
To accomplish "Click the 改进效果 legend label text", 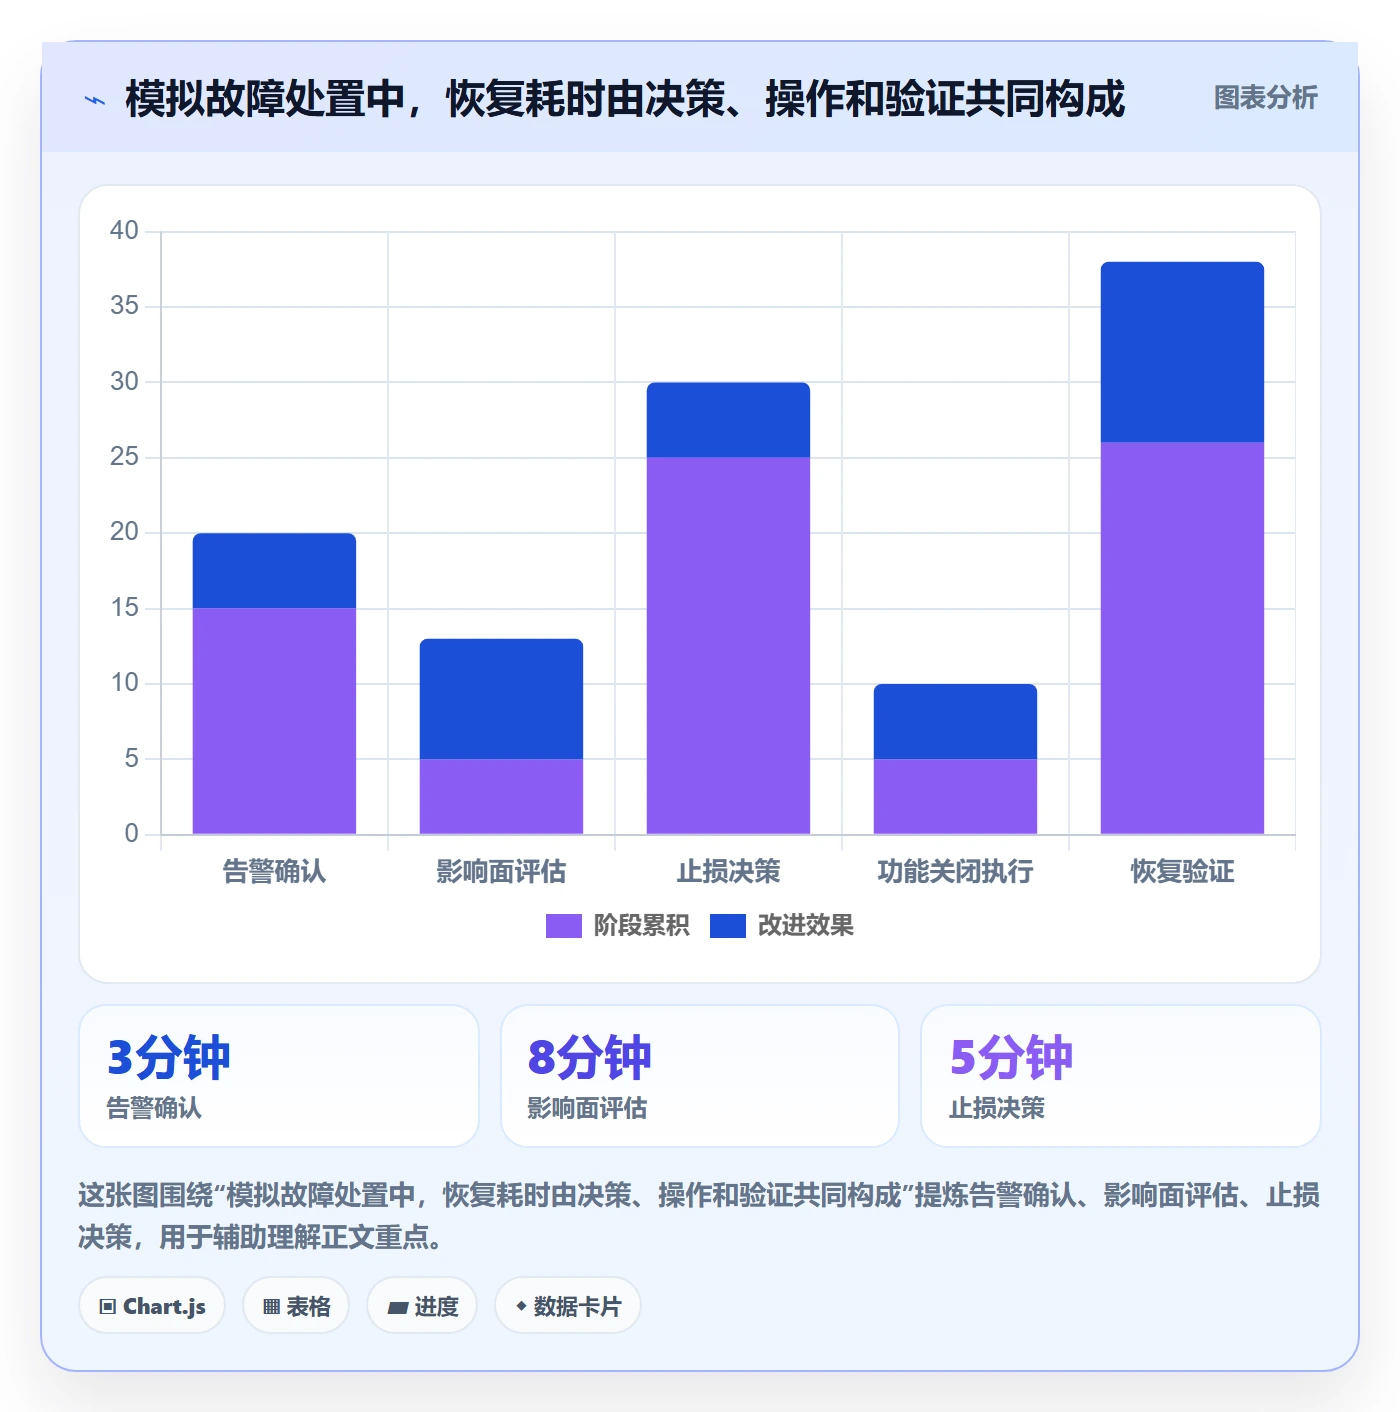I will point(805,926).
